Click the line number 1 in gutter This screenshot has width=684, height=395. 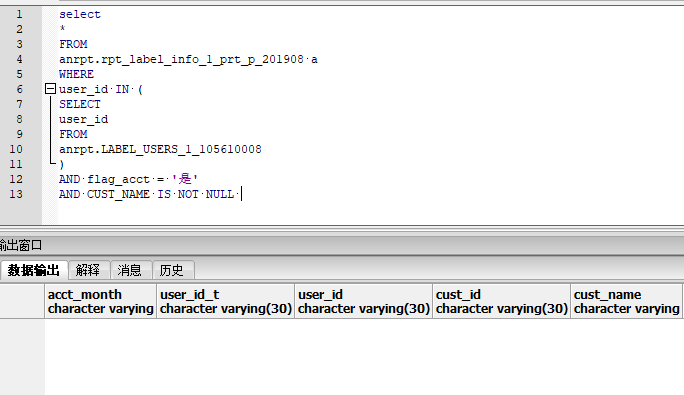[19, 14]
